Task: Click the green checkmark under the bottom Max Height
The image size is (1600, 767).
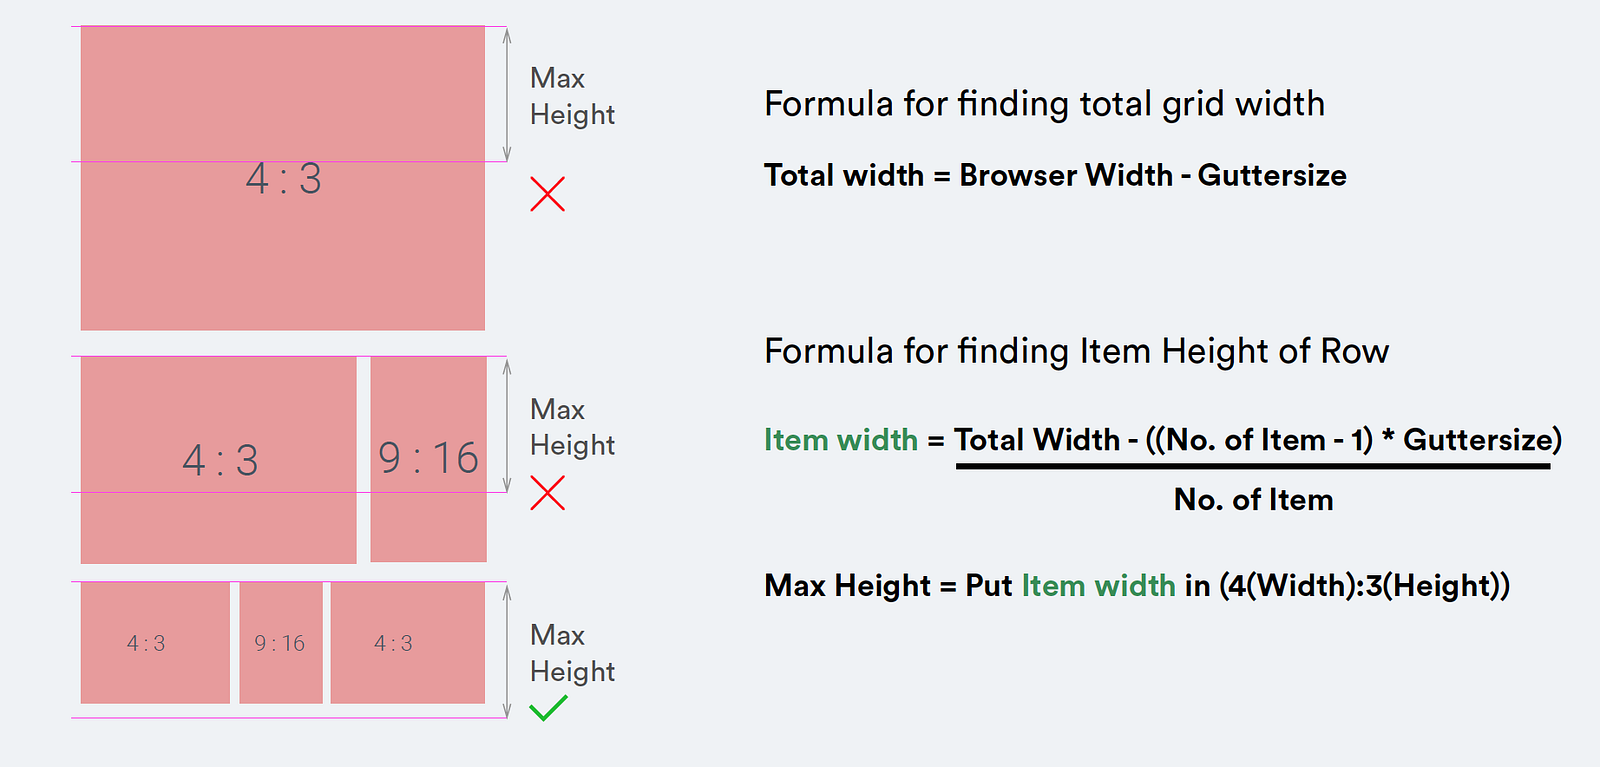Action: point(548,708)
